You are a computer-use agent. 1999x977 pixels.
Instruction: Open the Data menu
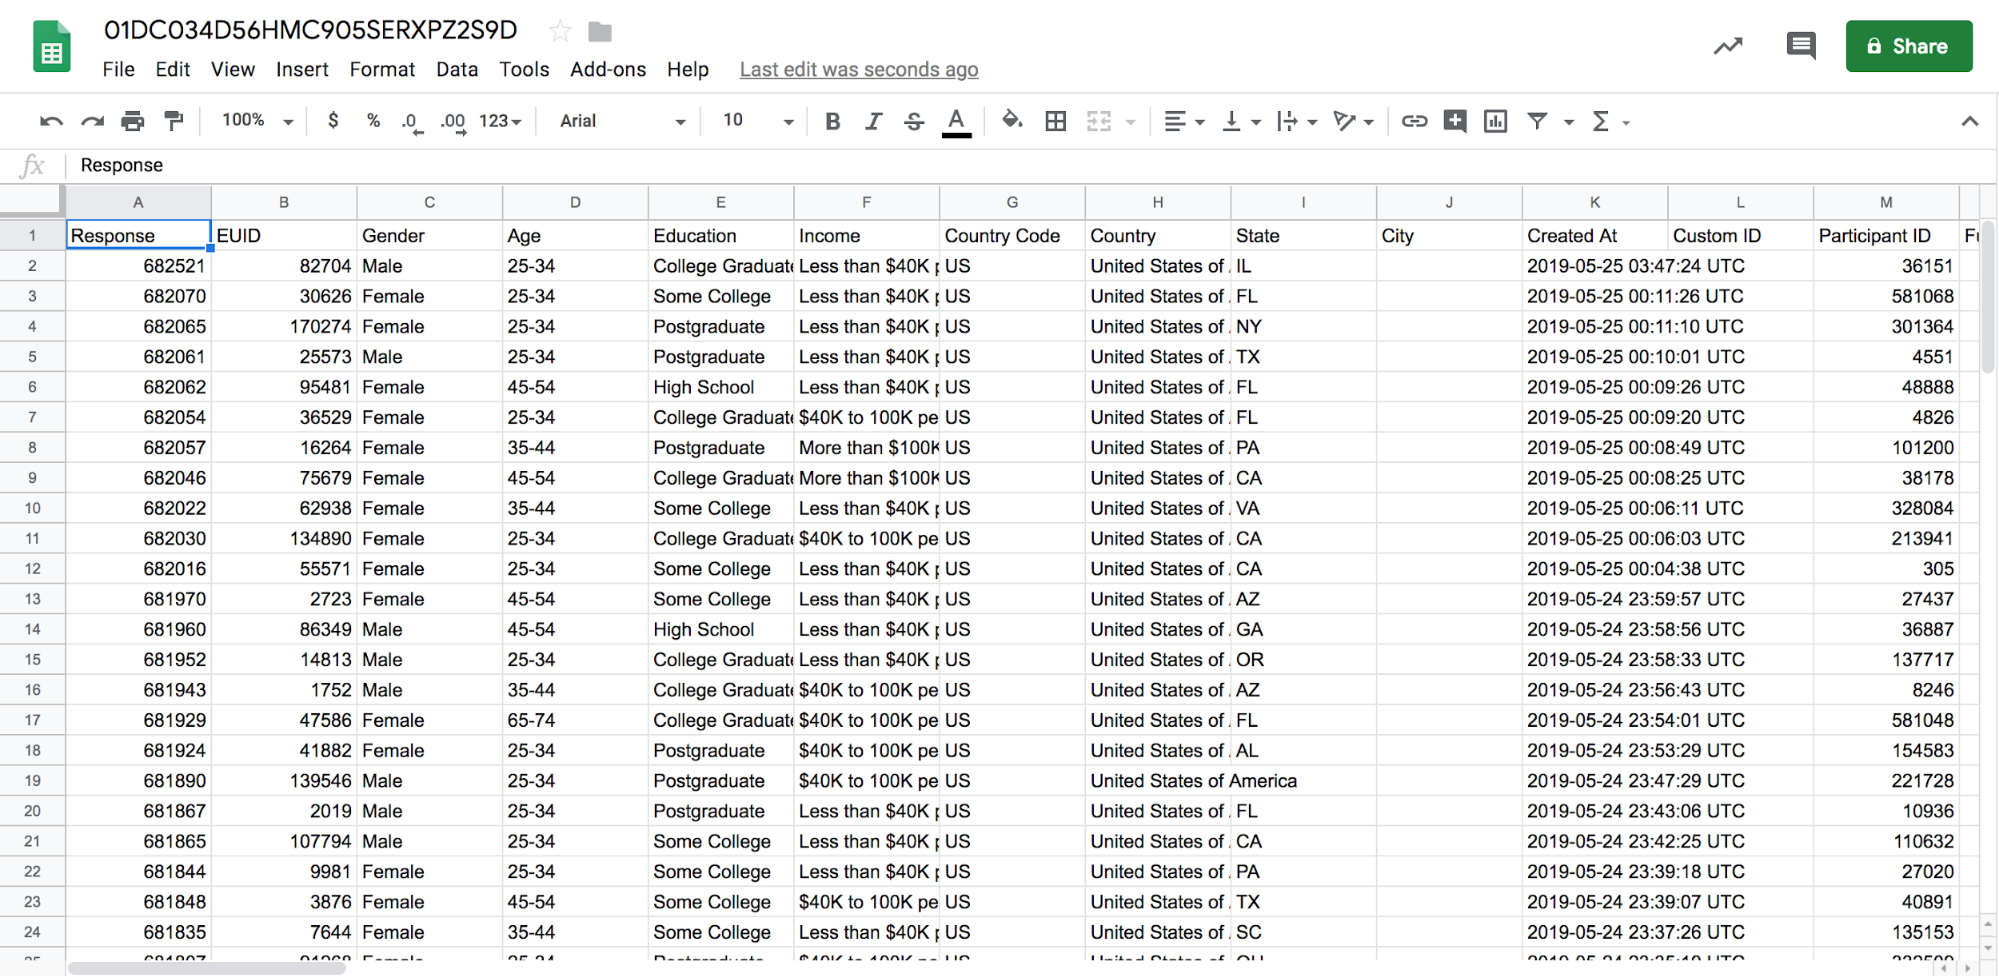pos(457,69)
